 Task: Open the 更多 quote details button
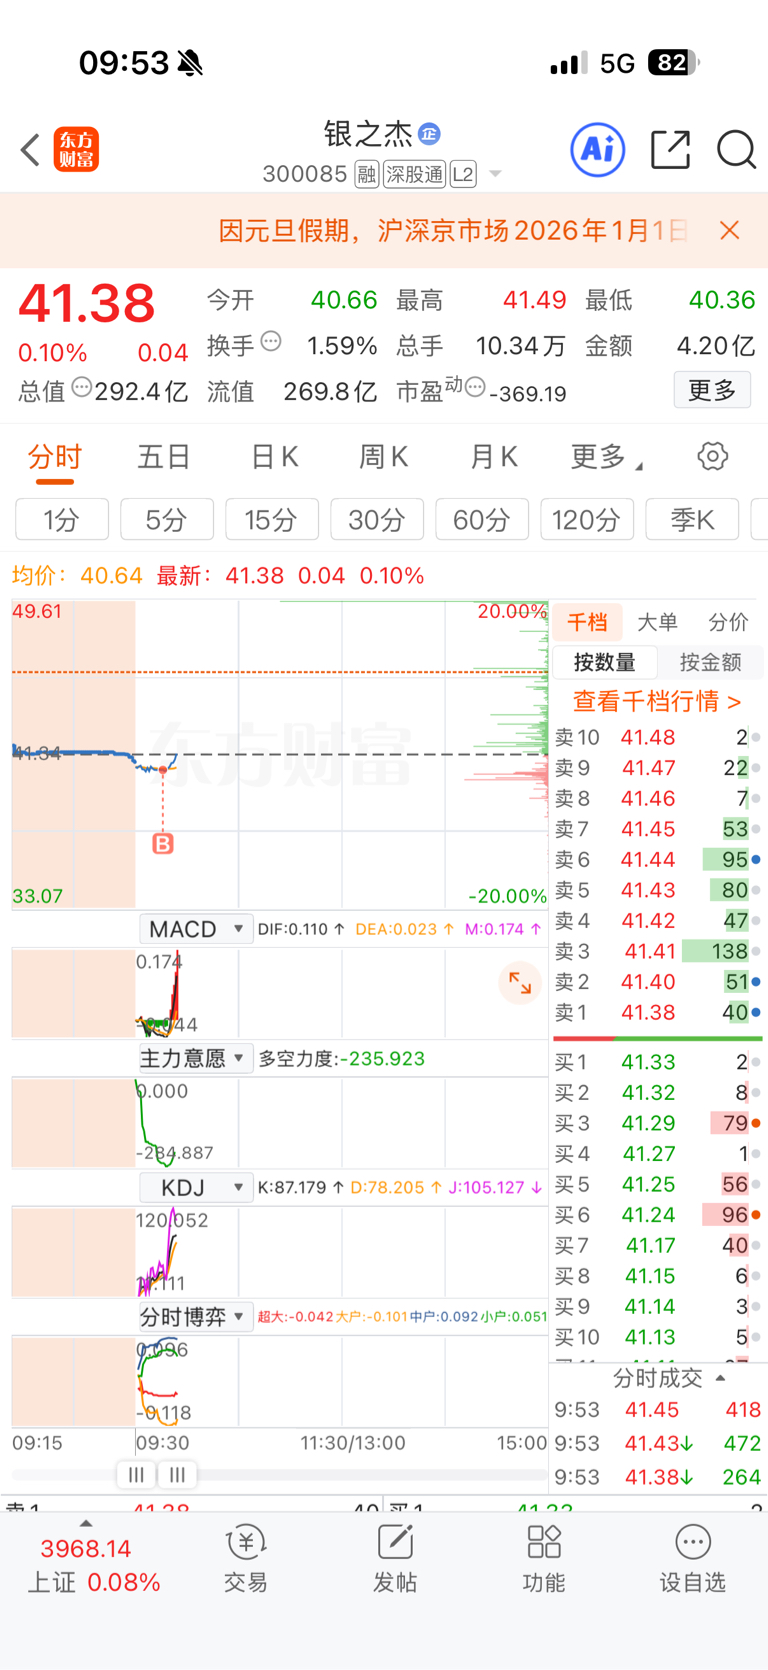712,390
